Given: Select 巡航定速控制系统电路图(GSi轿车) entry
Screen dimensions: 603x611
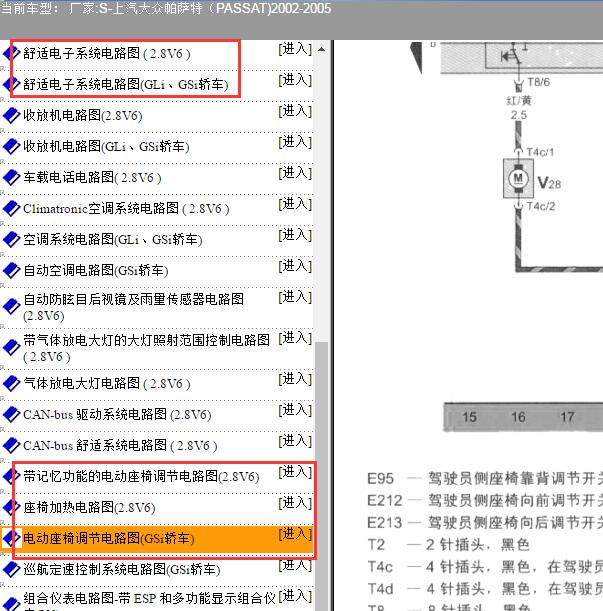Looking at the screenshot, I should 122,569.
